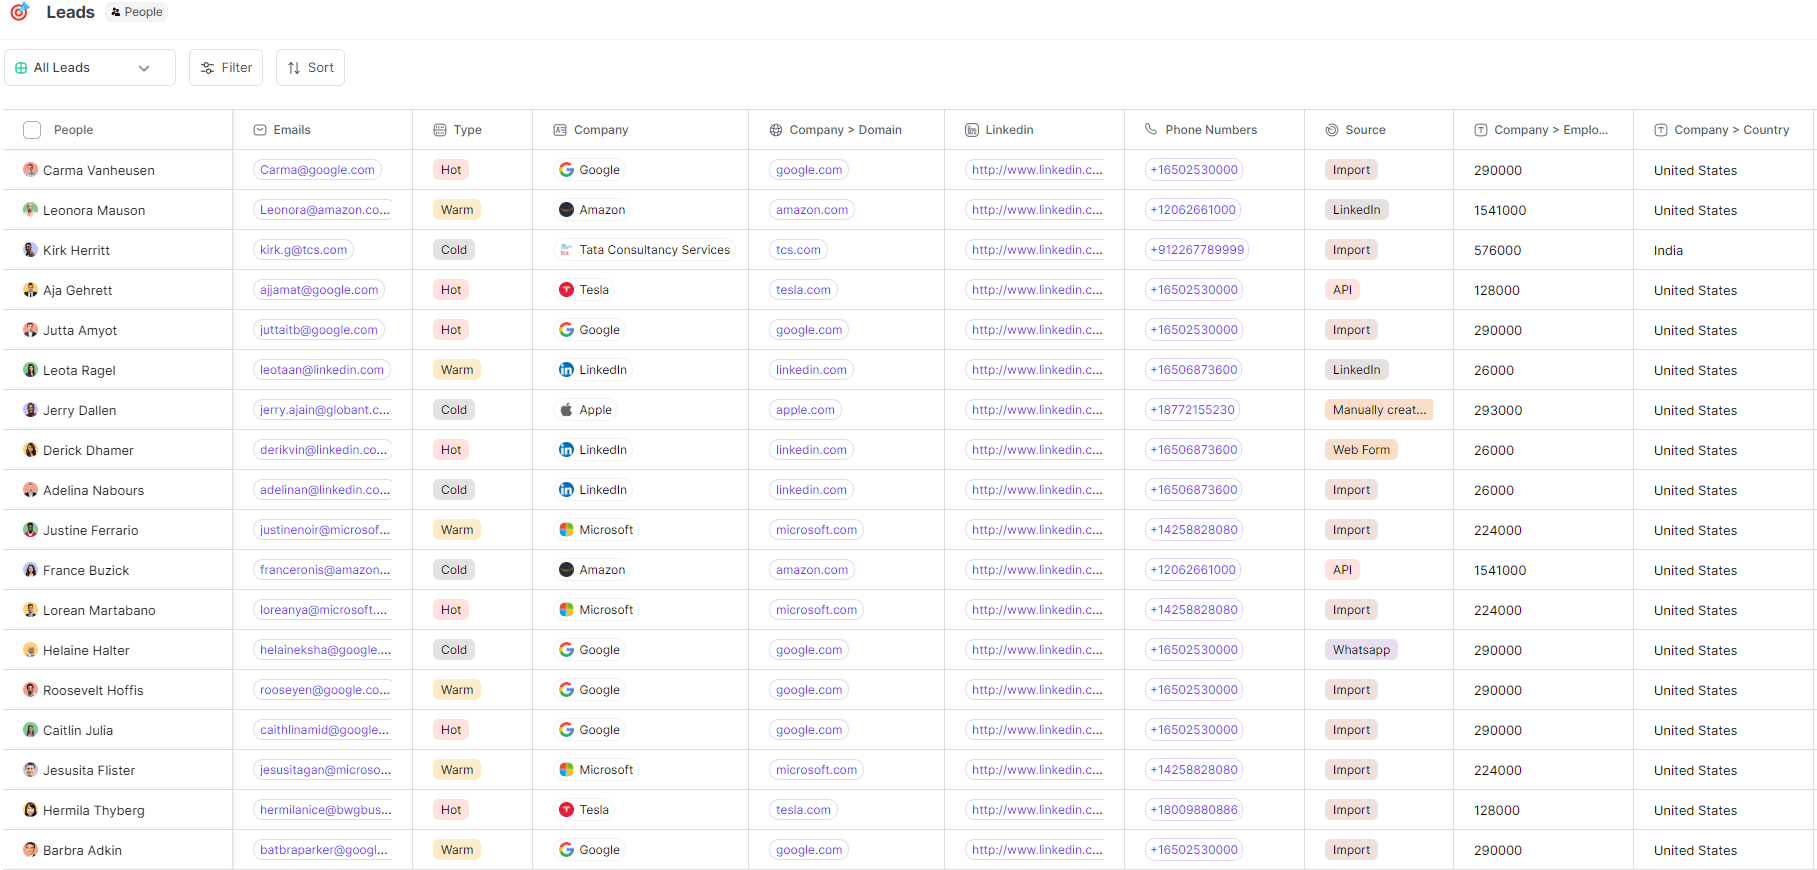Click Amazon logo in Leonora Mauson row
This screenshot has width=1817, height=870.
point(566,210)
